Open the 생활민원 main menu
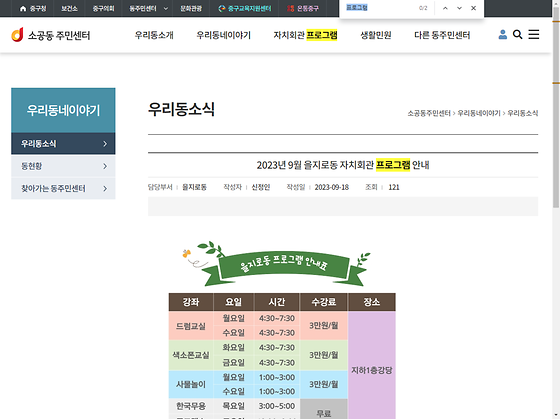 376,35
